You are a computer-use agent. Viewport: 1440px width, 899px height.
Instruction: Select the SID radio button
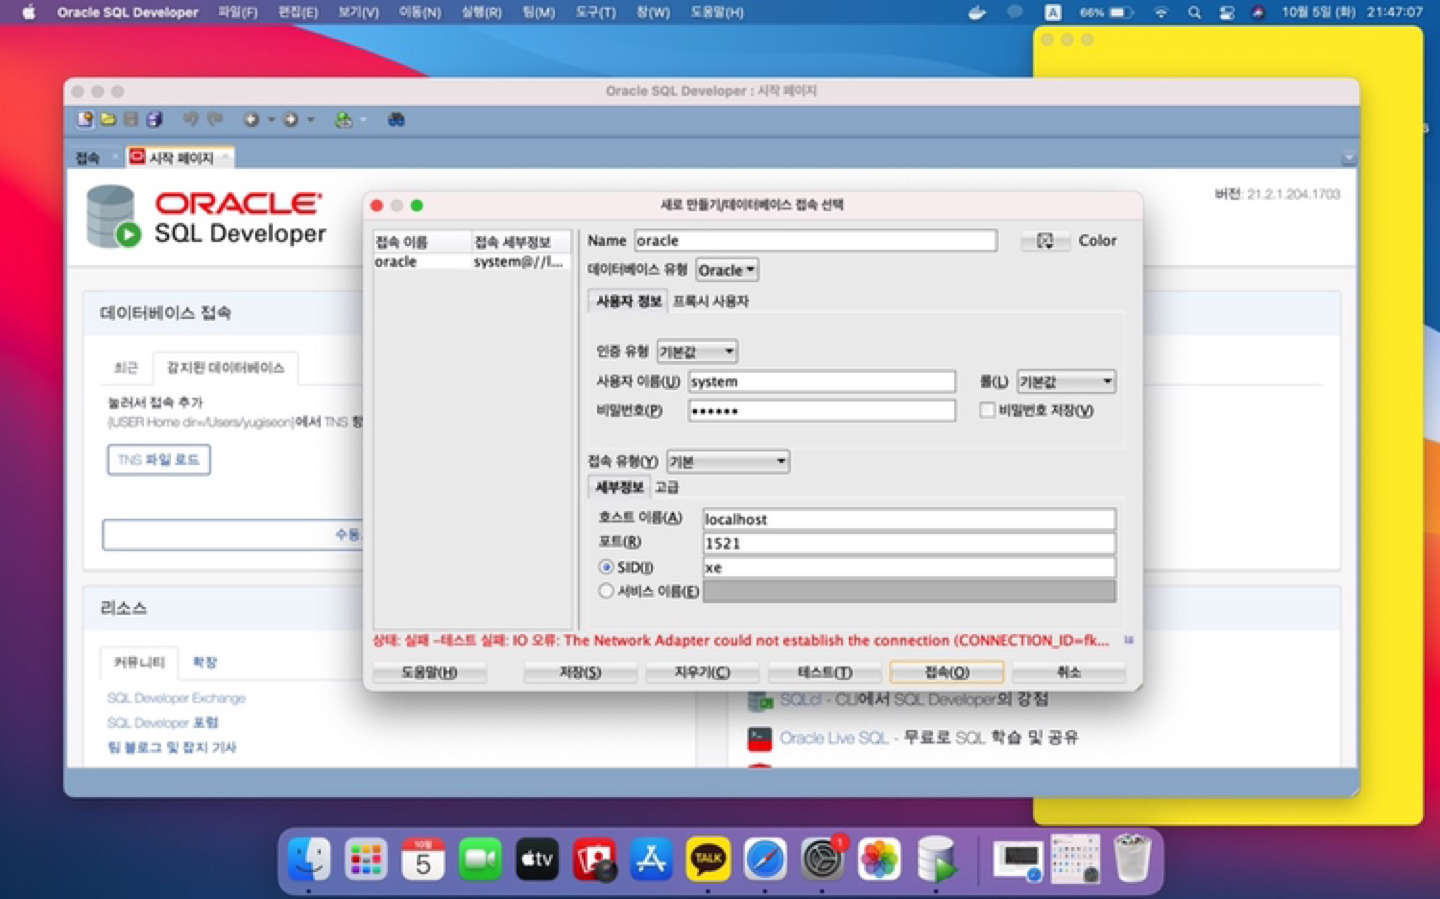[x=606, y=567]
